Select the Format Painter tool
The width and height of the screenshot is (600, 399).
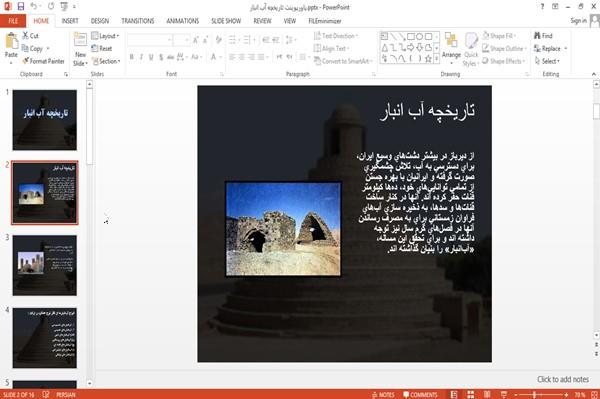point(43,61)
